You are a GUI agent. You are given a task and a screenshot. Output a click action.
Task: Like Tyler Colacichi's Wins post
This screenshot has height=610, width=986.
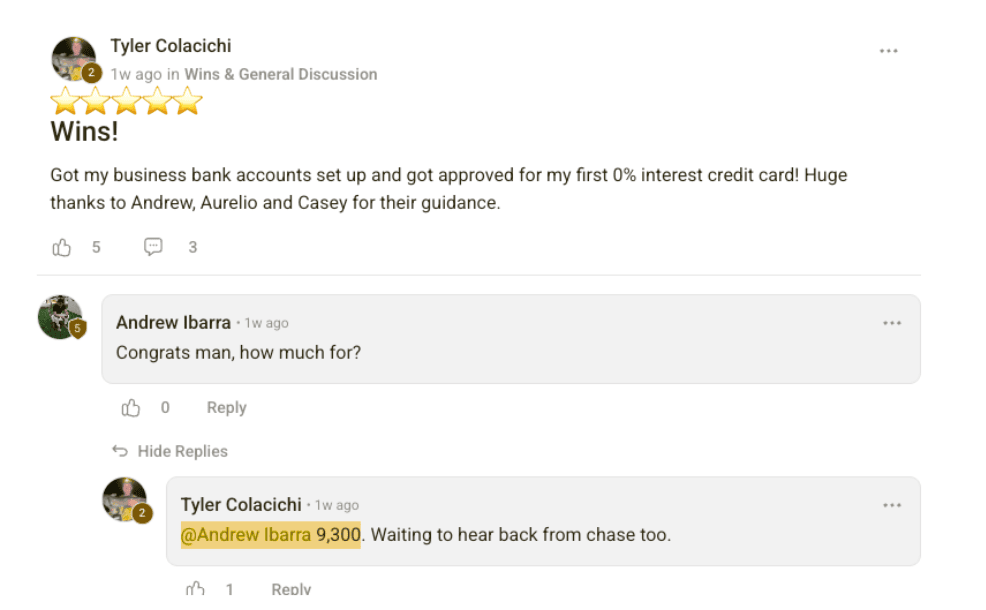click(62, 247)
